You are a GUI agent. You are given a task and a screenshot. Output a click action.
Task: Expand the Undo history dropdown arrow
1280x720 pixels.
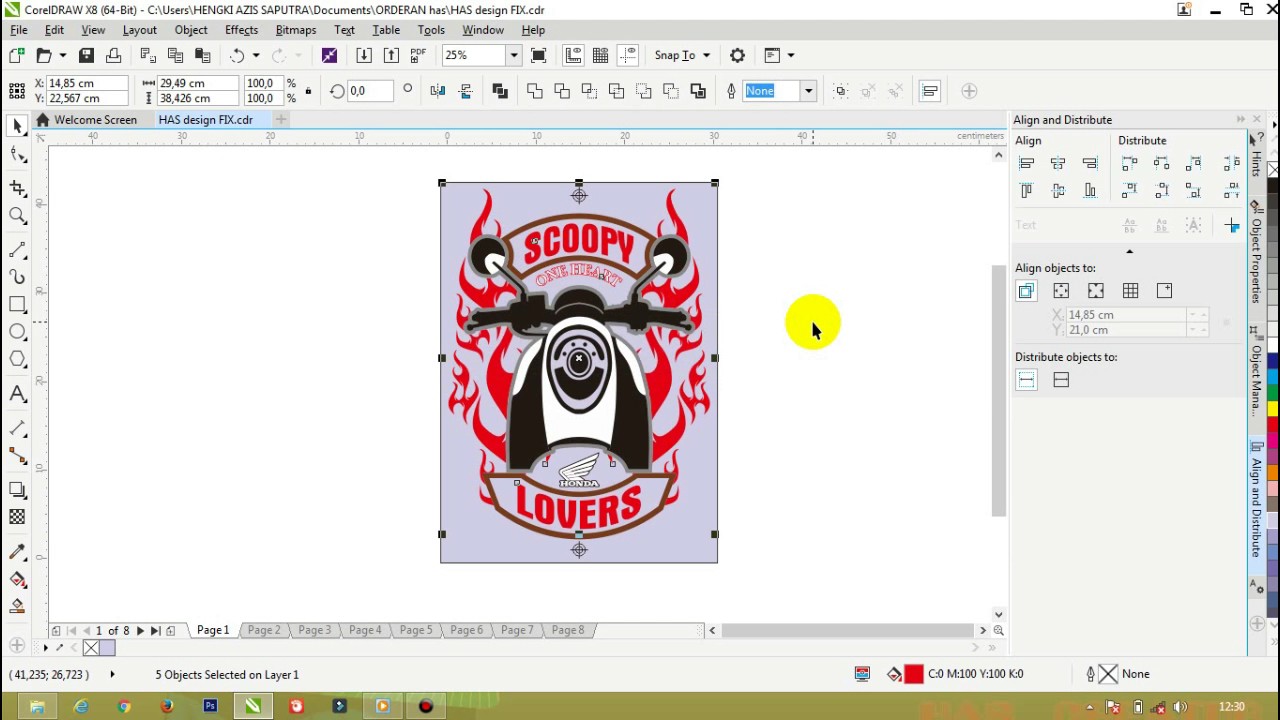pyautogui.click(x=256, y=56)
